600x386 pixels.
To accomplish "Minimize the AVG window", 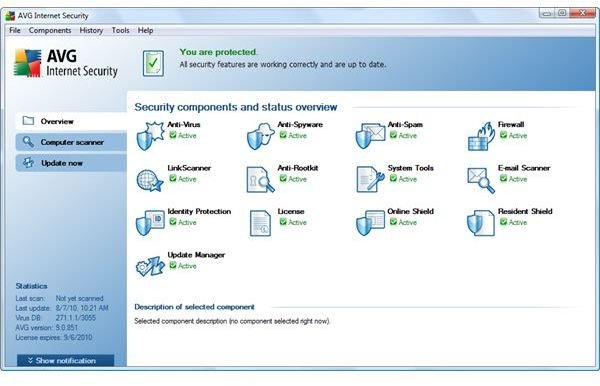I will click(546, 13).
